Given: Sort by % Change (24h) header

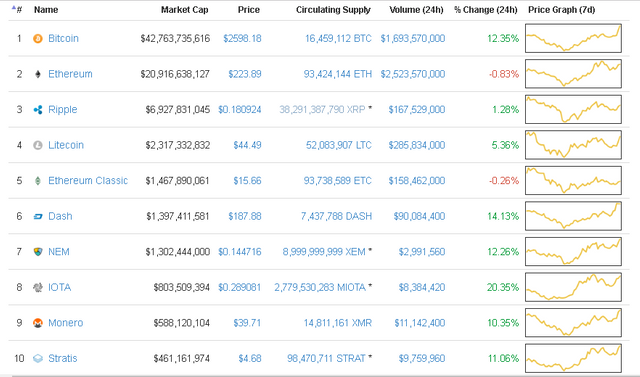Looking at the screenshot, I should pos(485,9).
